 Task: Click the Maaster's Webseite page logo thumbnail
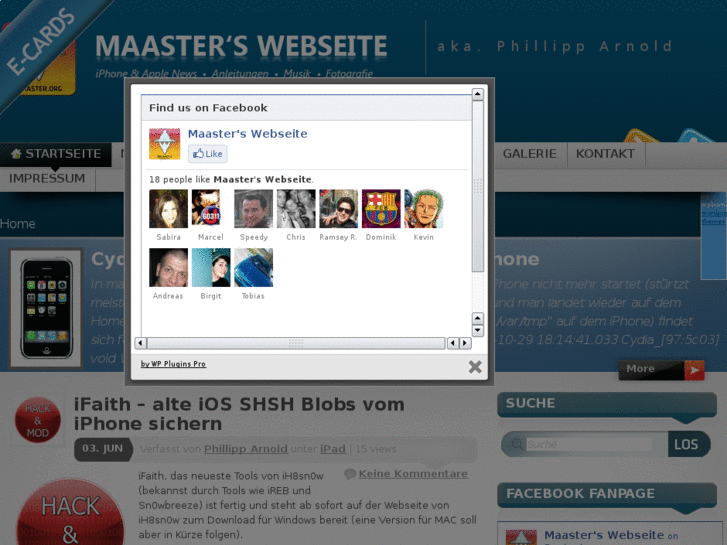pyautogui.click(x=164, y=144)
